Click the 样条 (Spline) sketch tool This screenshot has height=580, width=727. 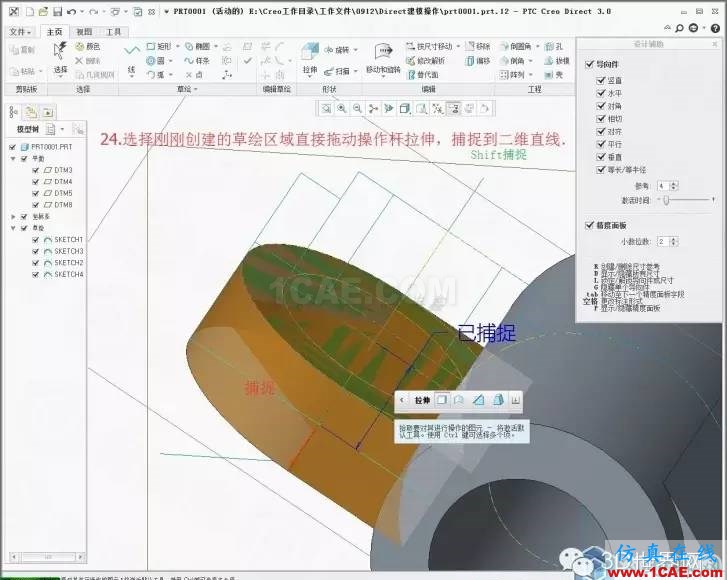[197, 61]
